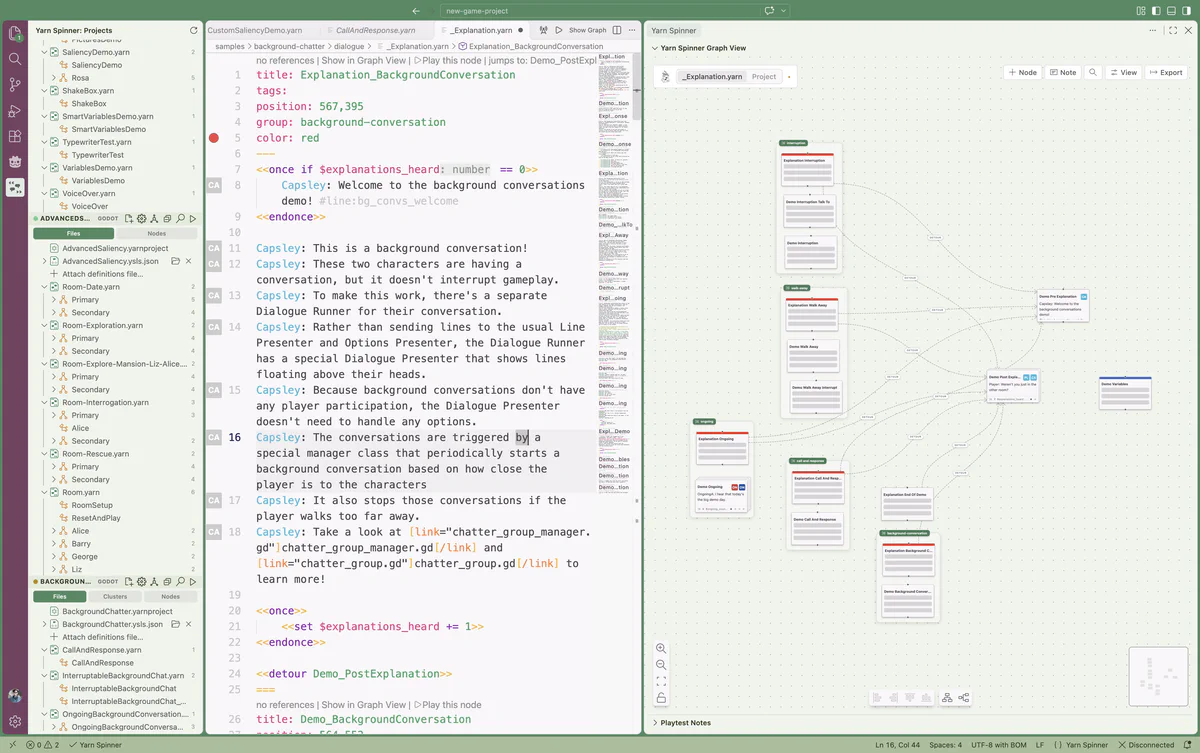Viewport: 1200px width, 753px height.
Task: Zoom out on the graph view
Action: [x=661, y=665]
